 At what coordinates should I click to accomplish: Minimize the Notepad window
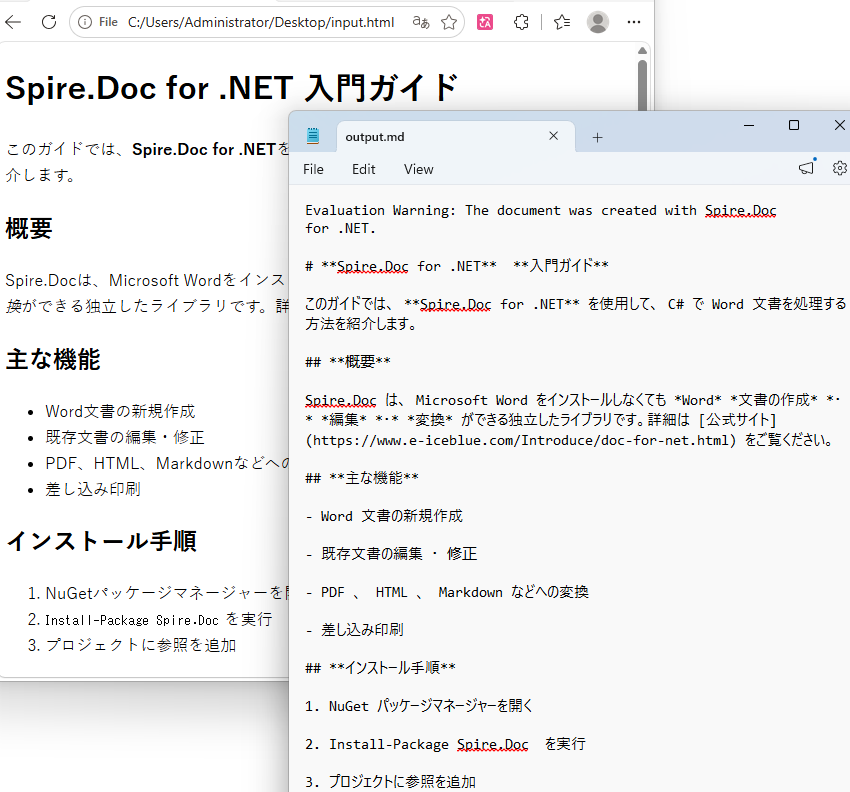coord(749,125)
